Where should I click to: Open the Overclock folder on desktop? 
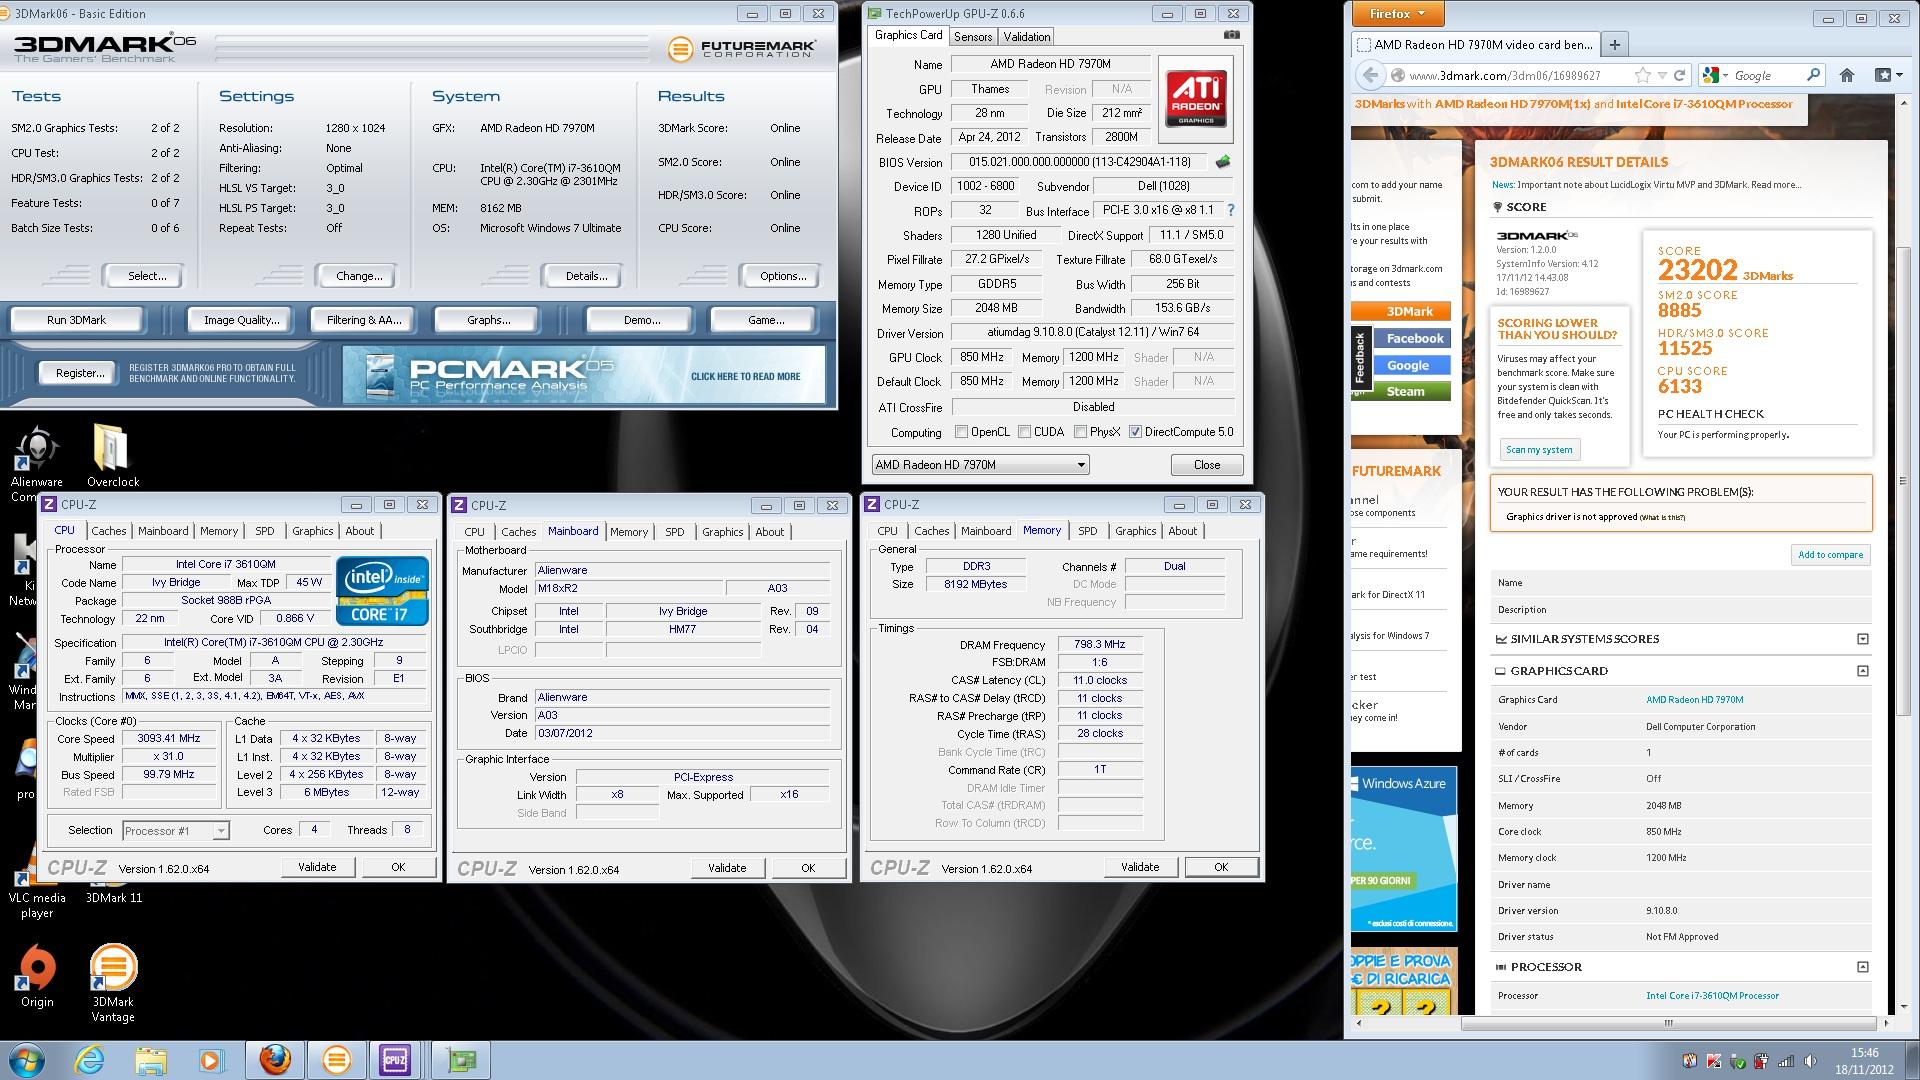112,456
